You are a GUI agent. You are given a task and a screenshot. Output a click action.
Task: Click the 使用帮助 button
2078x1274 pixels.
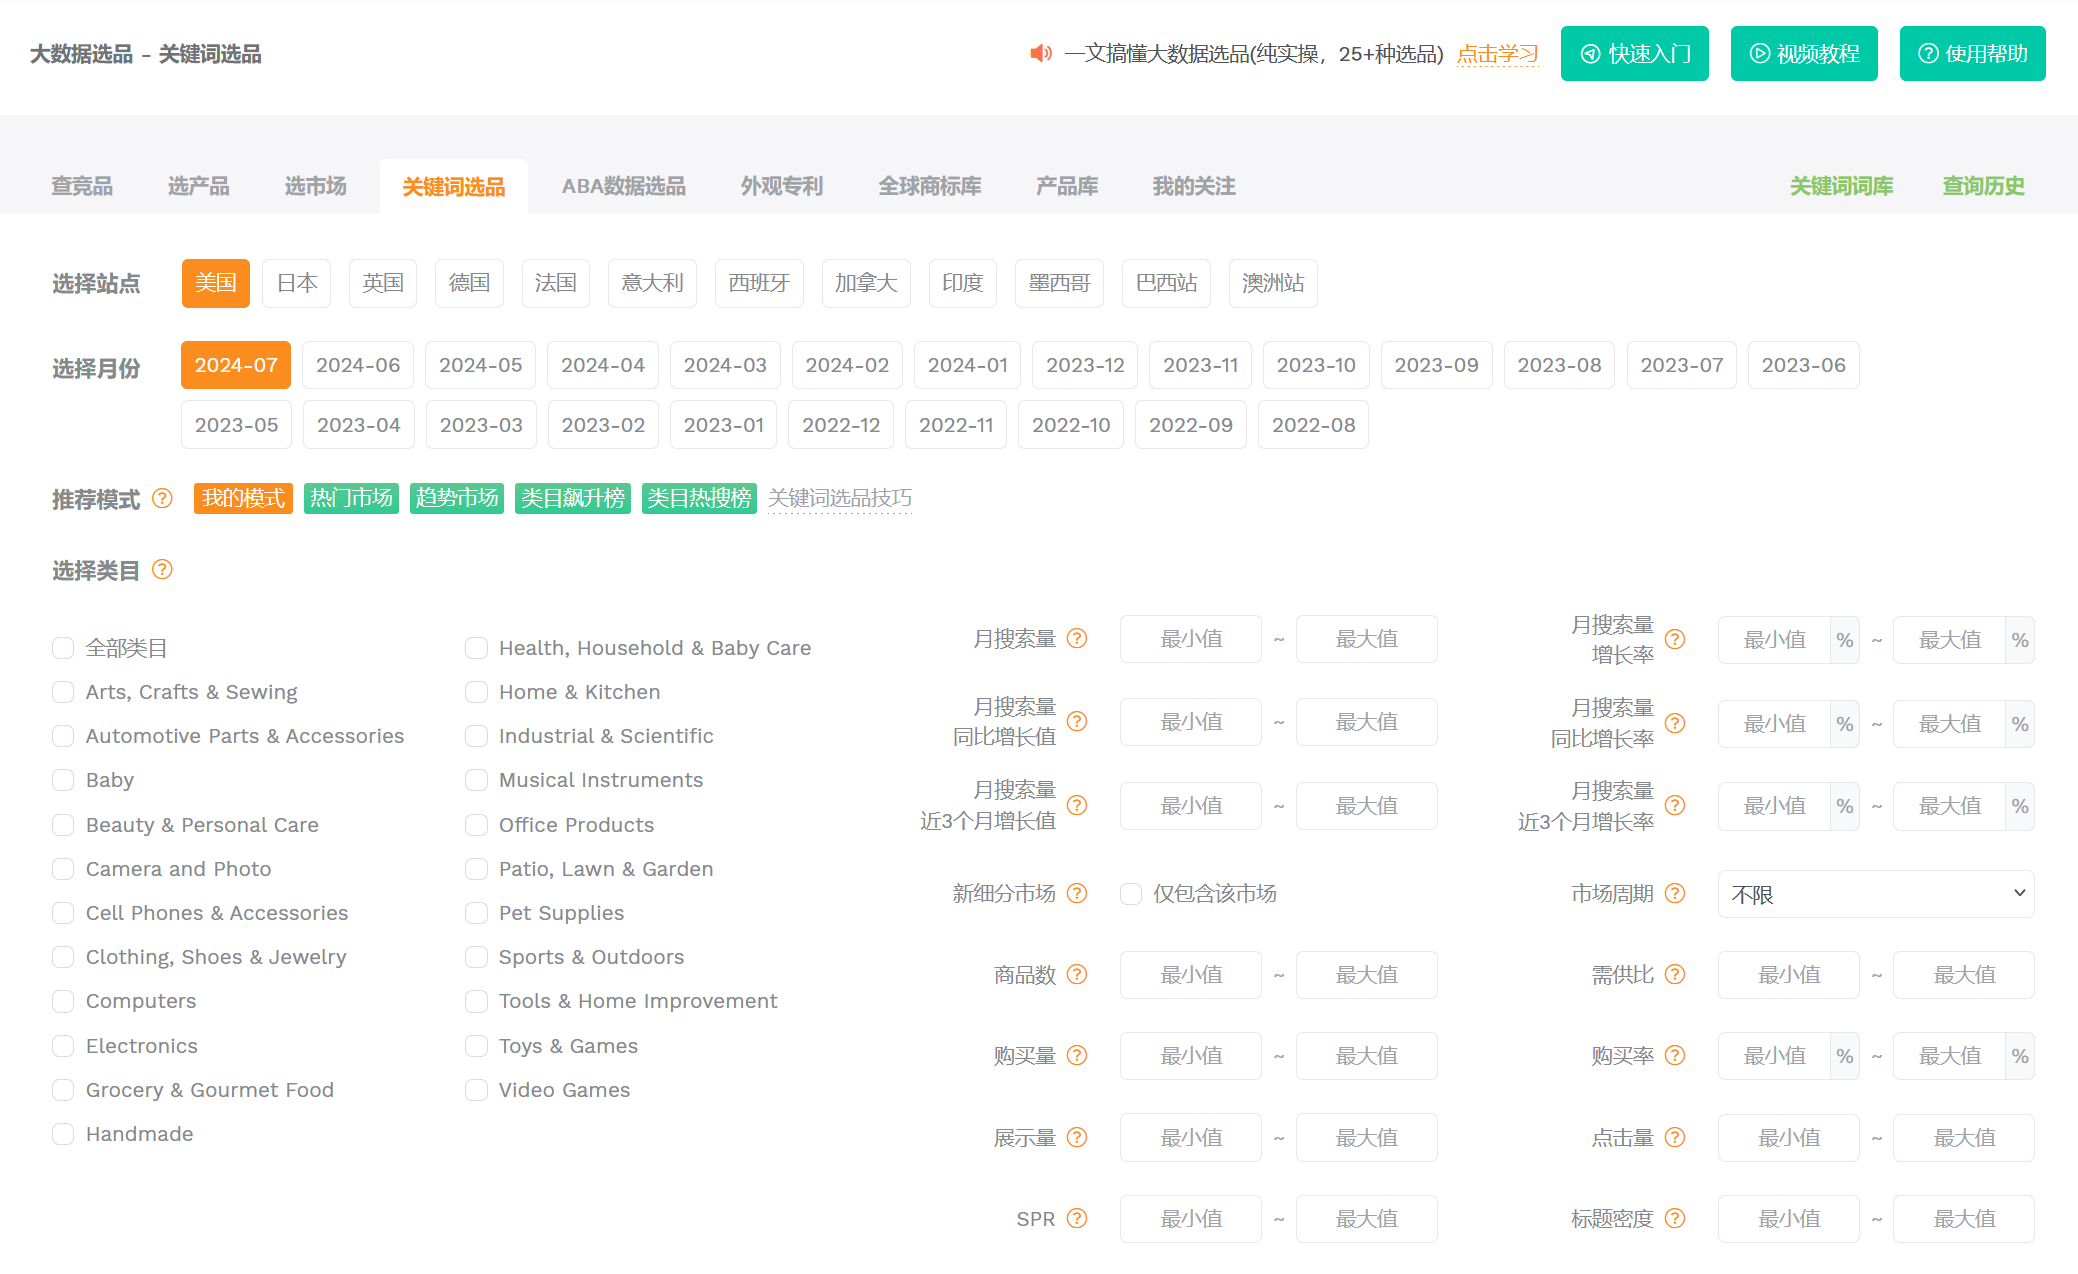tap(1973, 53)
